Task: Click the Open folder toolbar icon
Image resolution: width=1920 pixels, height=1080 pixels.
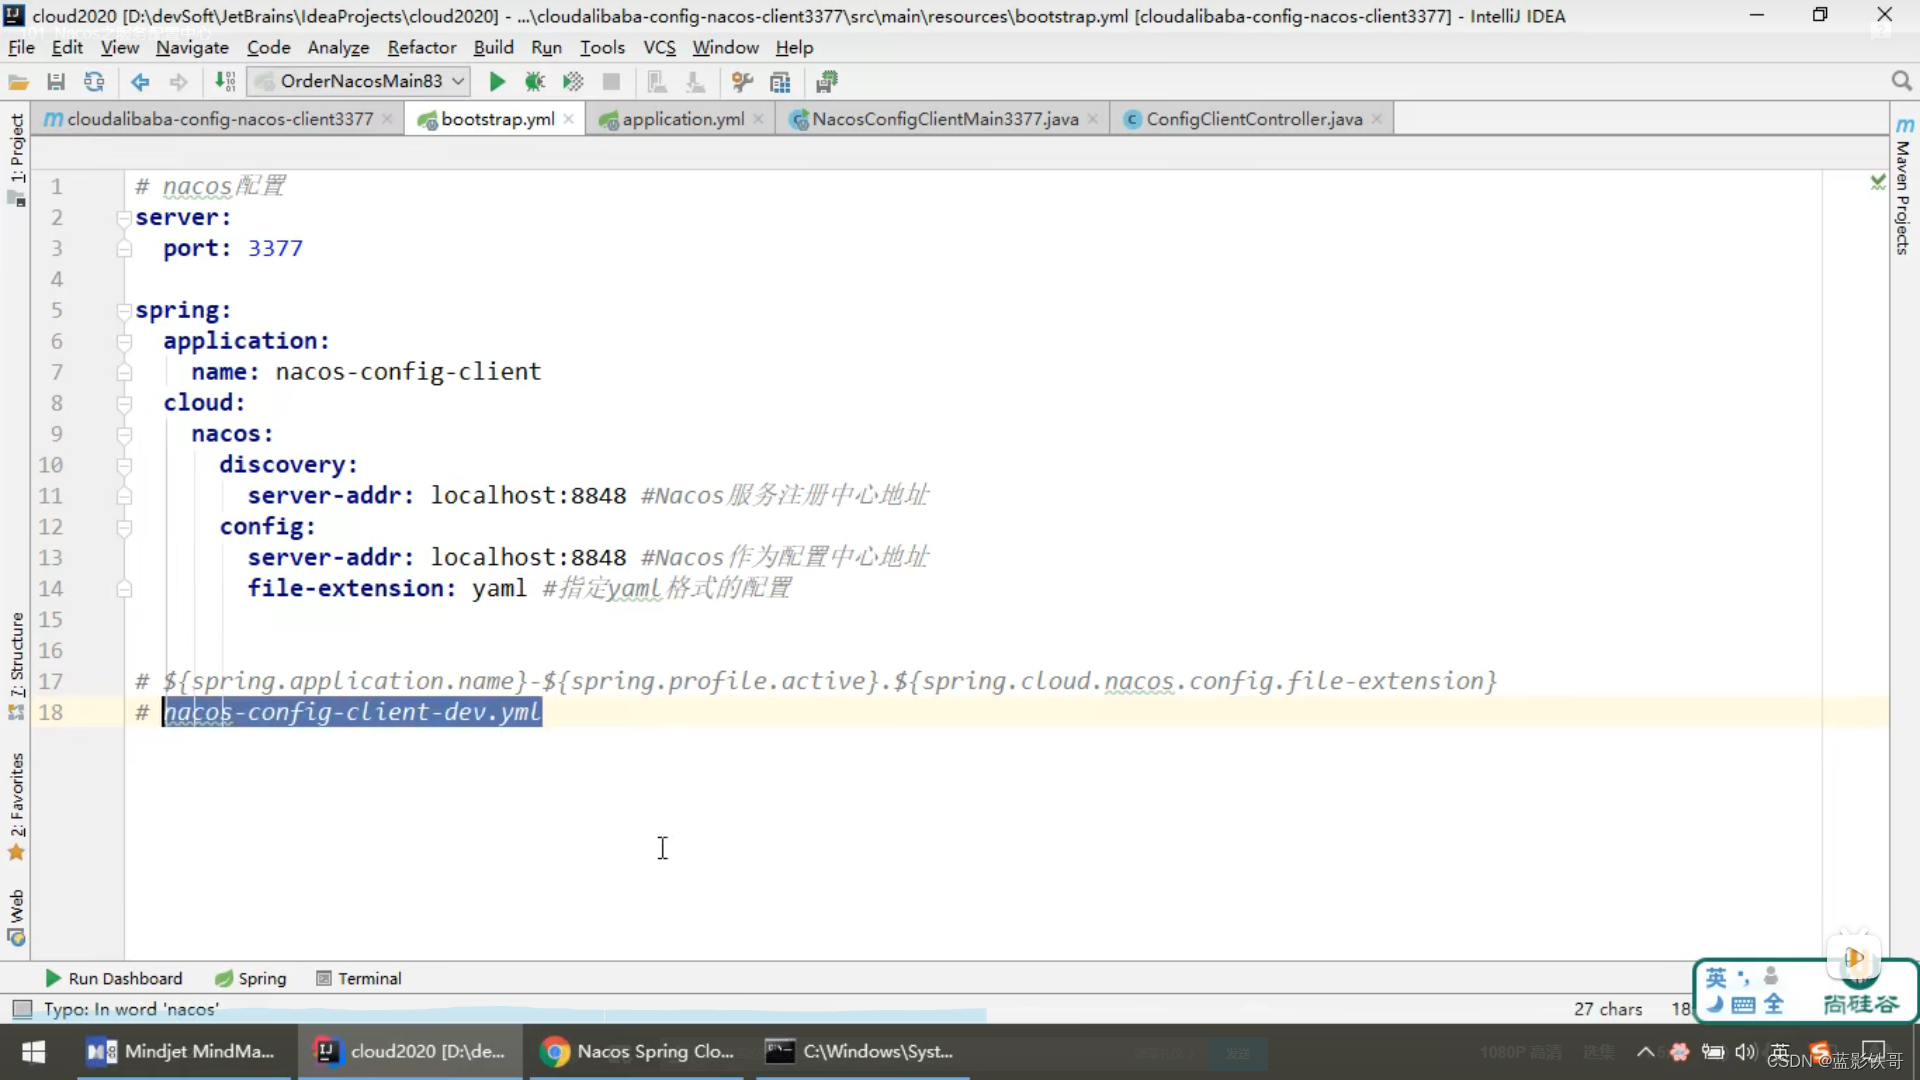Action: pos(18,82)
